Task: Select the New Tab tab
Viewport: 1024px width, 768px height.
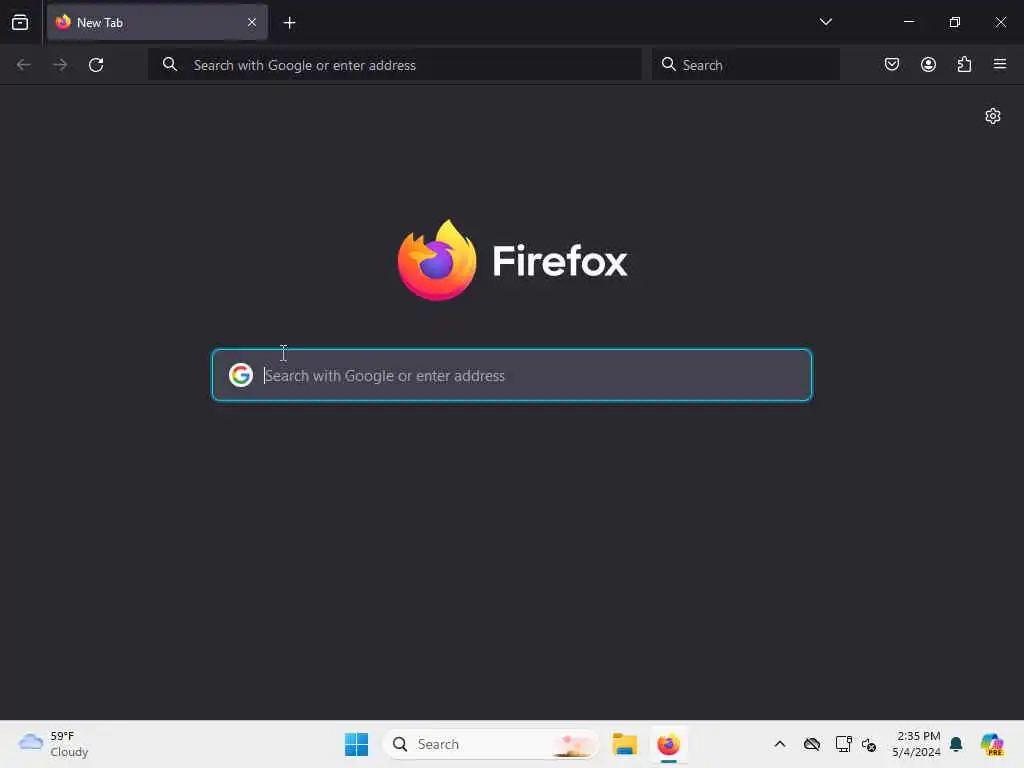Action: (x=157, y=22)
